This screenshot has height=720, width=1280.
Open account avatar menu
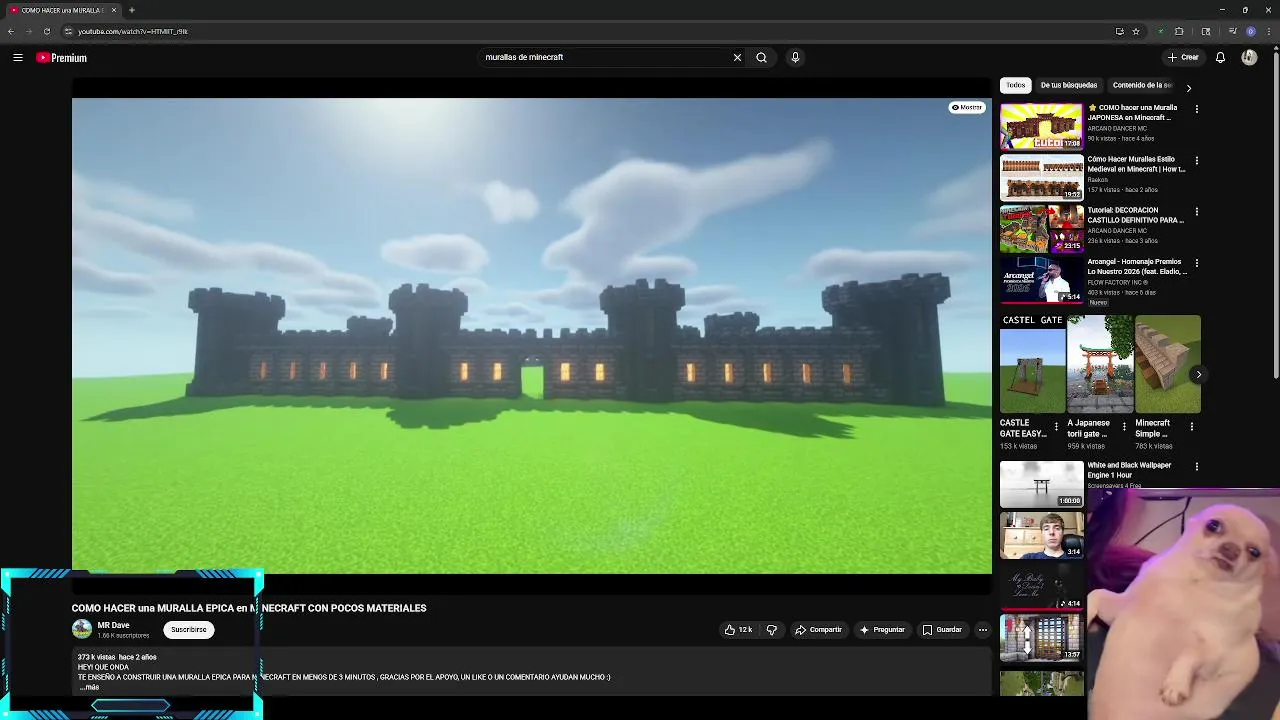pyautogui.click(x=1249, y=58)
